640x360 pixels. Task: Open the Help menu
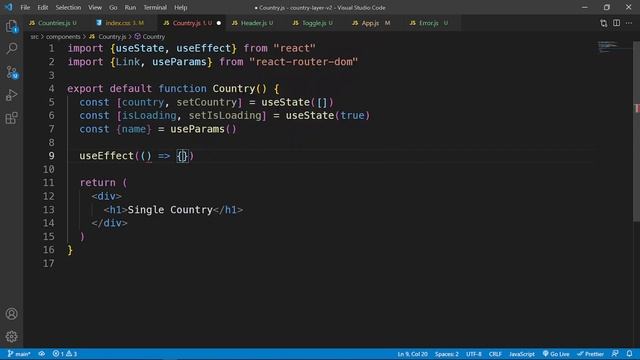(x=180, y=7)
